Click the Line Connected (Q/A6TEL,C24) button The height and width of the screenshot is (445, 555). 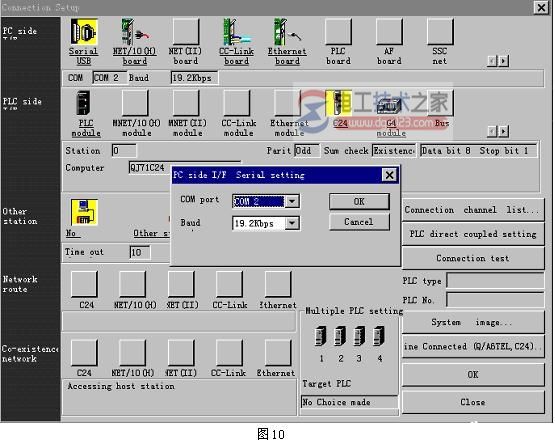tap(473, 347)
